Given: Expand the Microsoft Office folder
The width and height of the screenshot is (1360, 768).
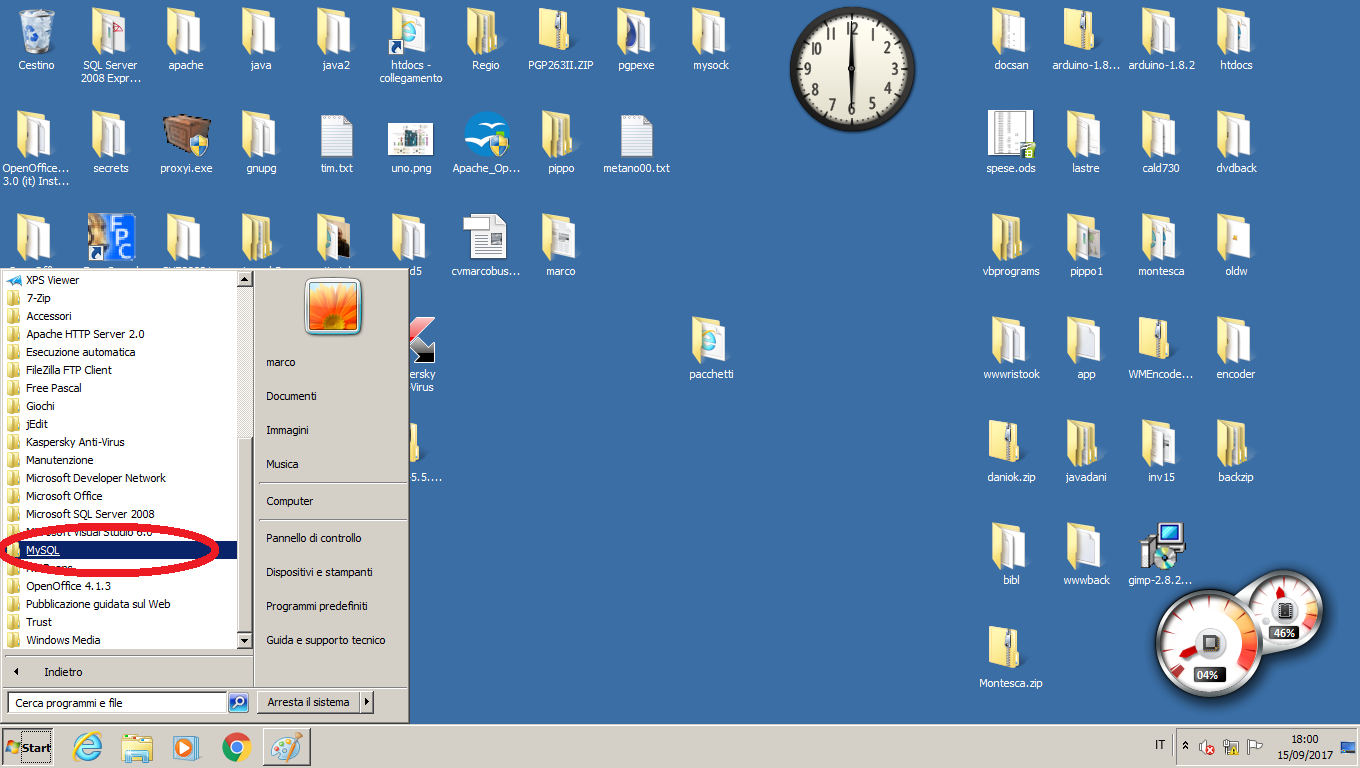Looking at the screenshot, I should tap(64, 496).
